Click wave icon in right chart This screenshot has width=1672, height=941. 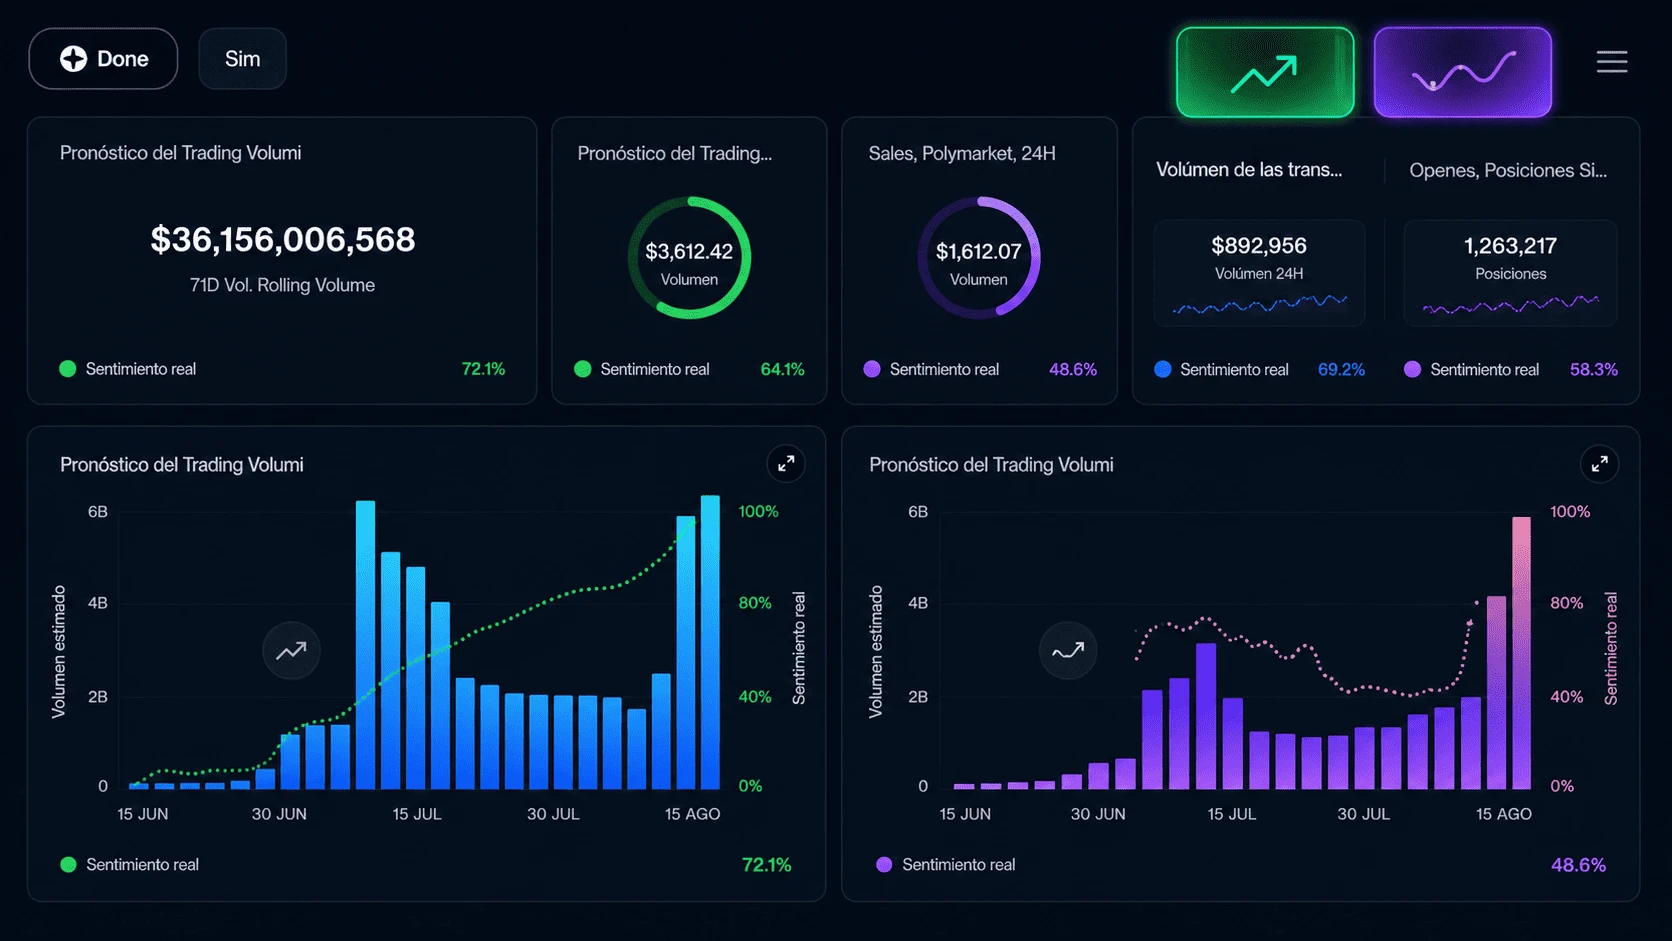[1068, 651]
